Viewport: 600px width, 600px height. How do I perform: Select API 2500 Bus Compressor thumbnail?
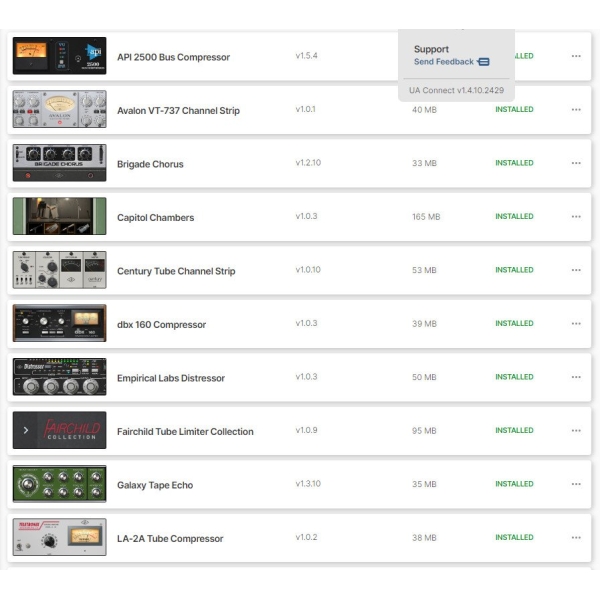pos(59,56)
